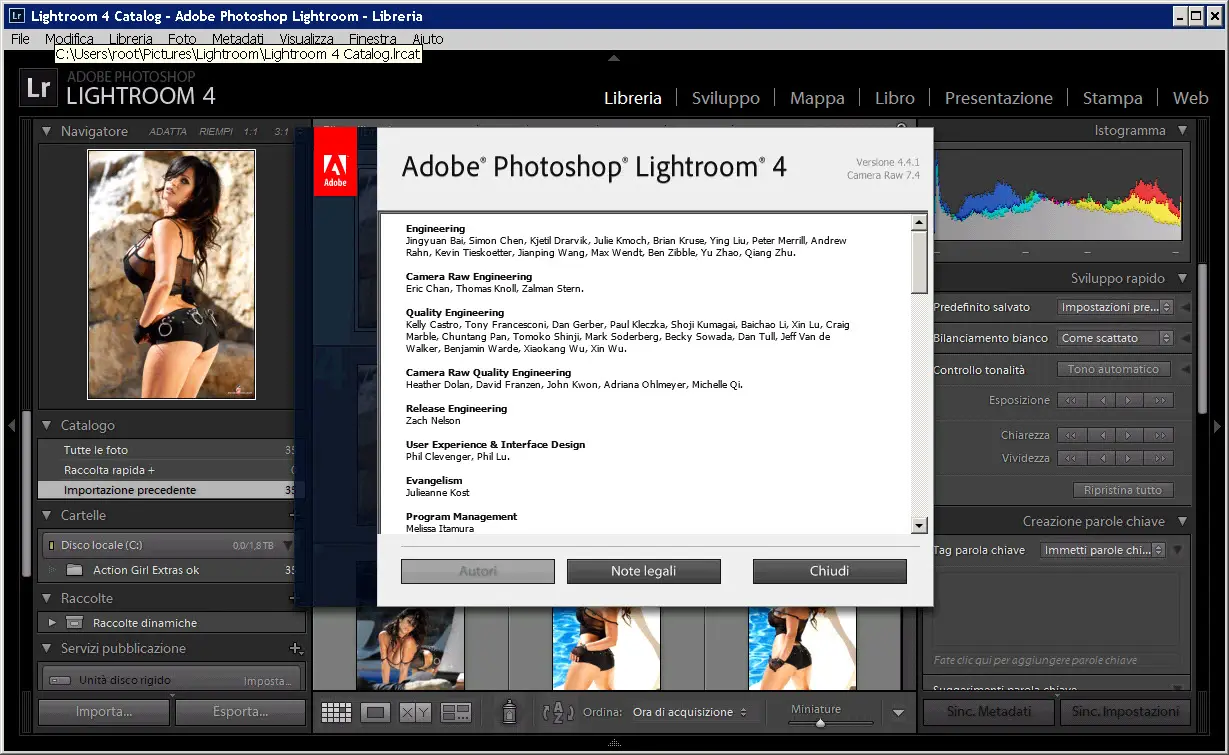Set Navigator zoom to 1:1
The height and width of the screenshot is (755, 1229).
[250, 132]
